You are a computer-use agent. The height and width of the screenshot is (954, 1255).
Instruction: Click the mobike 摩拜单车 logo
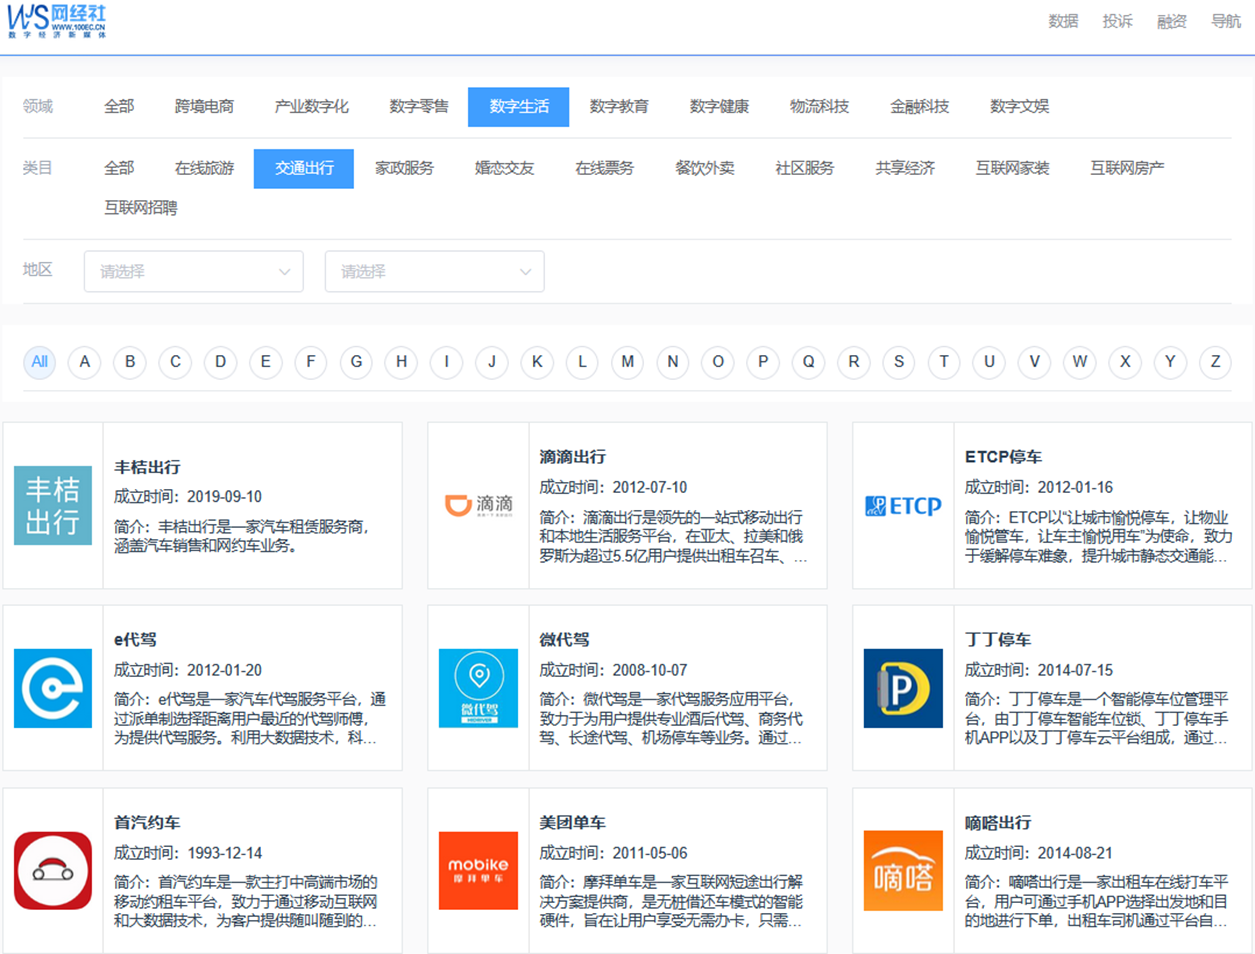[478, 869]
